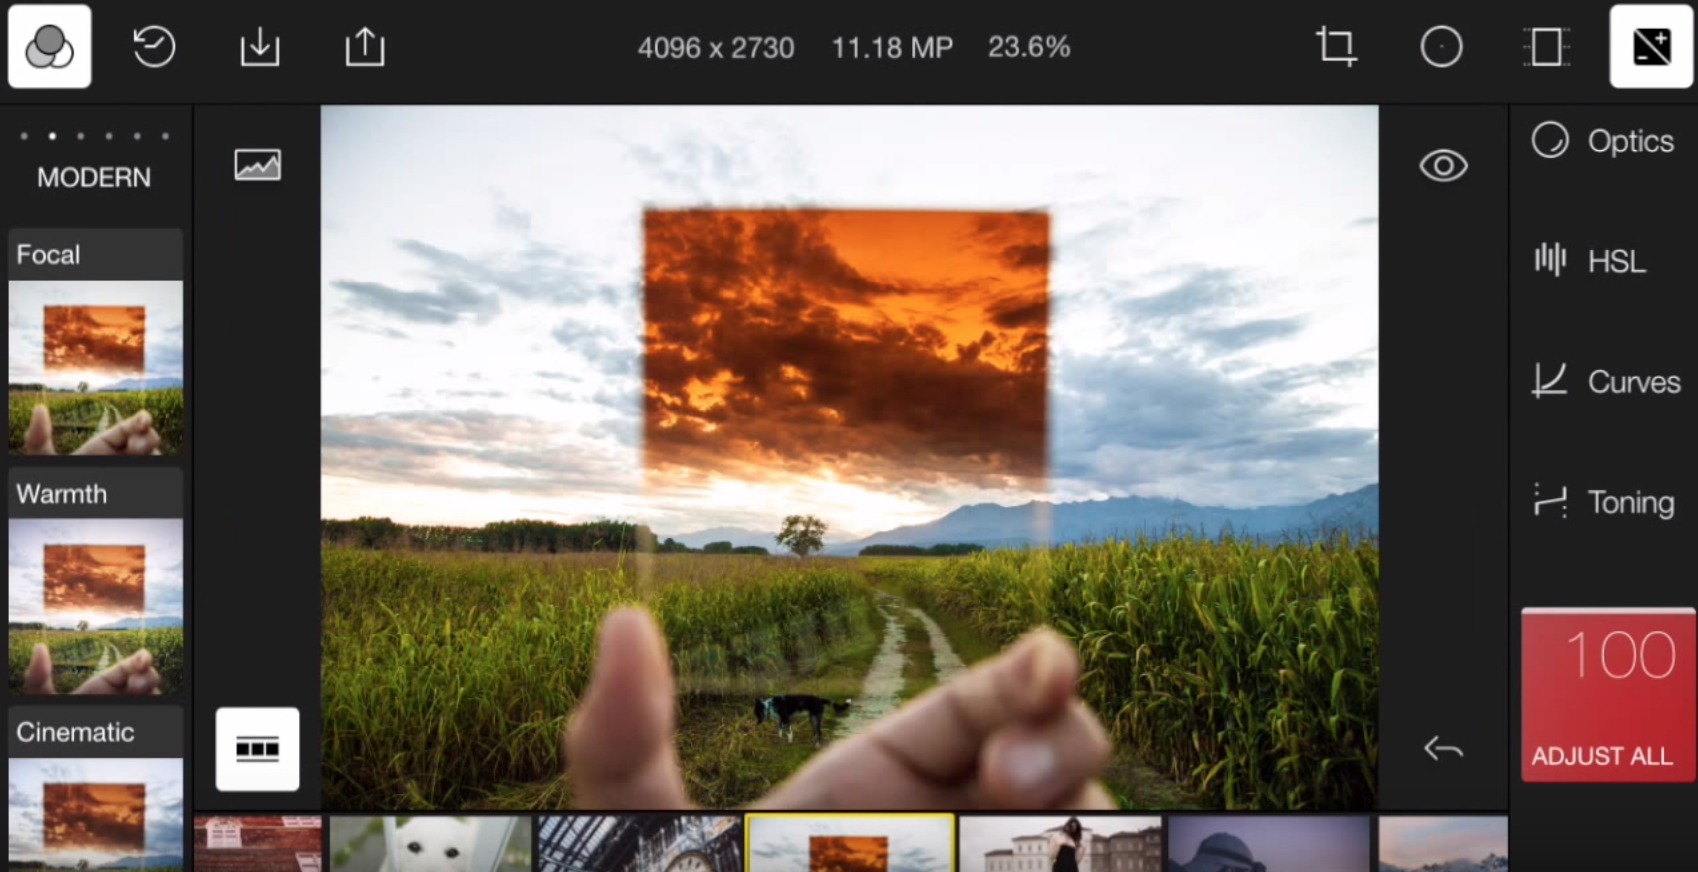This screenshot has height=872, width=1698.
Task: Select the woman by building filmstrip photo
Action: pos(1061,844)
